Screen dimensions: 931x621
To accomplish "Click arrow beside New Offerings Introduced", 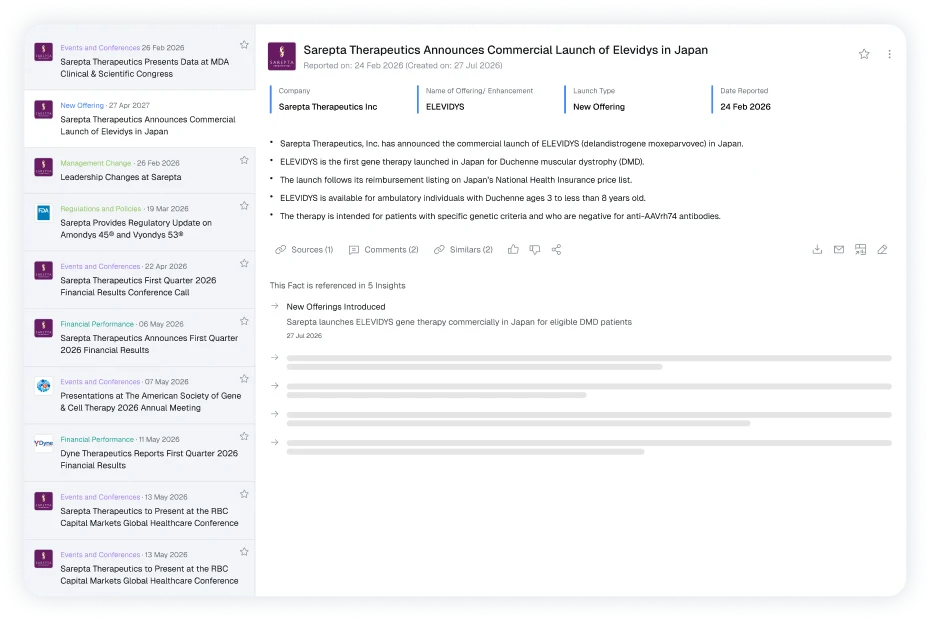I will point(274,306).
